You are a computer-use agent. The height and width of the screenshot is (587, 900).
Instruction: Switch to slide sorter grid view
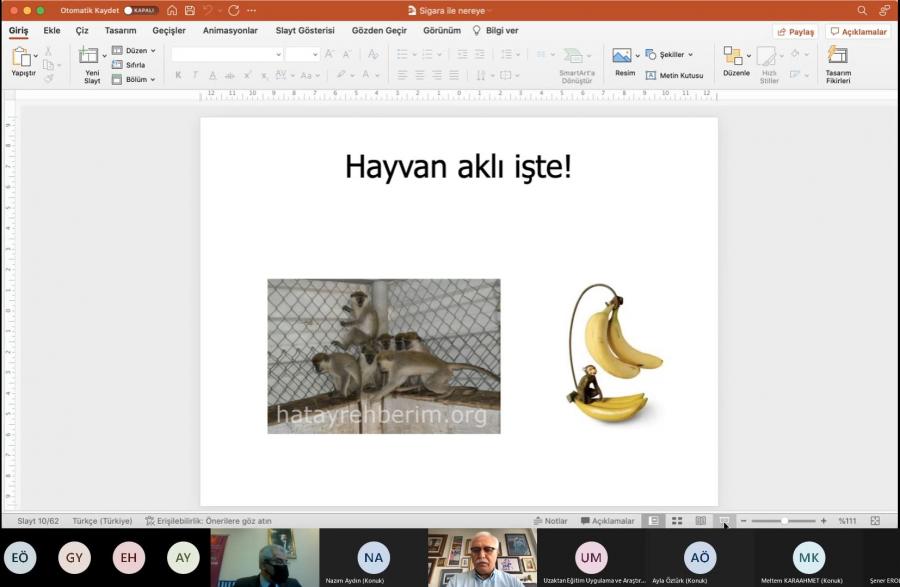click(x=677, y=521)
